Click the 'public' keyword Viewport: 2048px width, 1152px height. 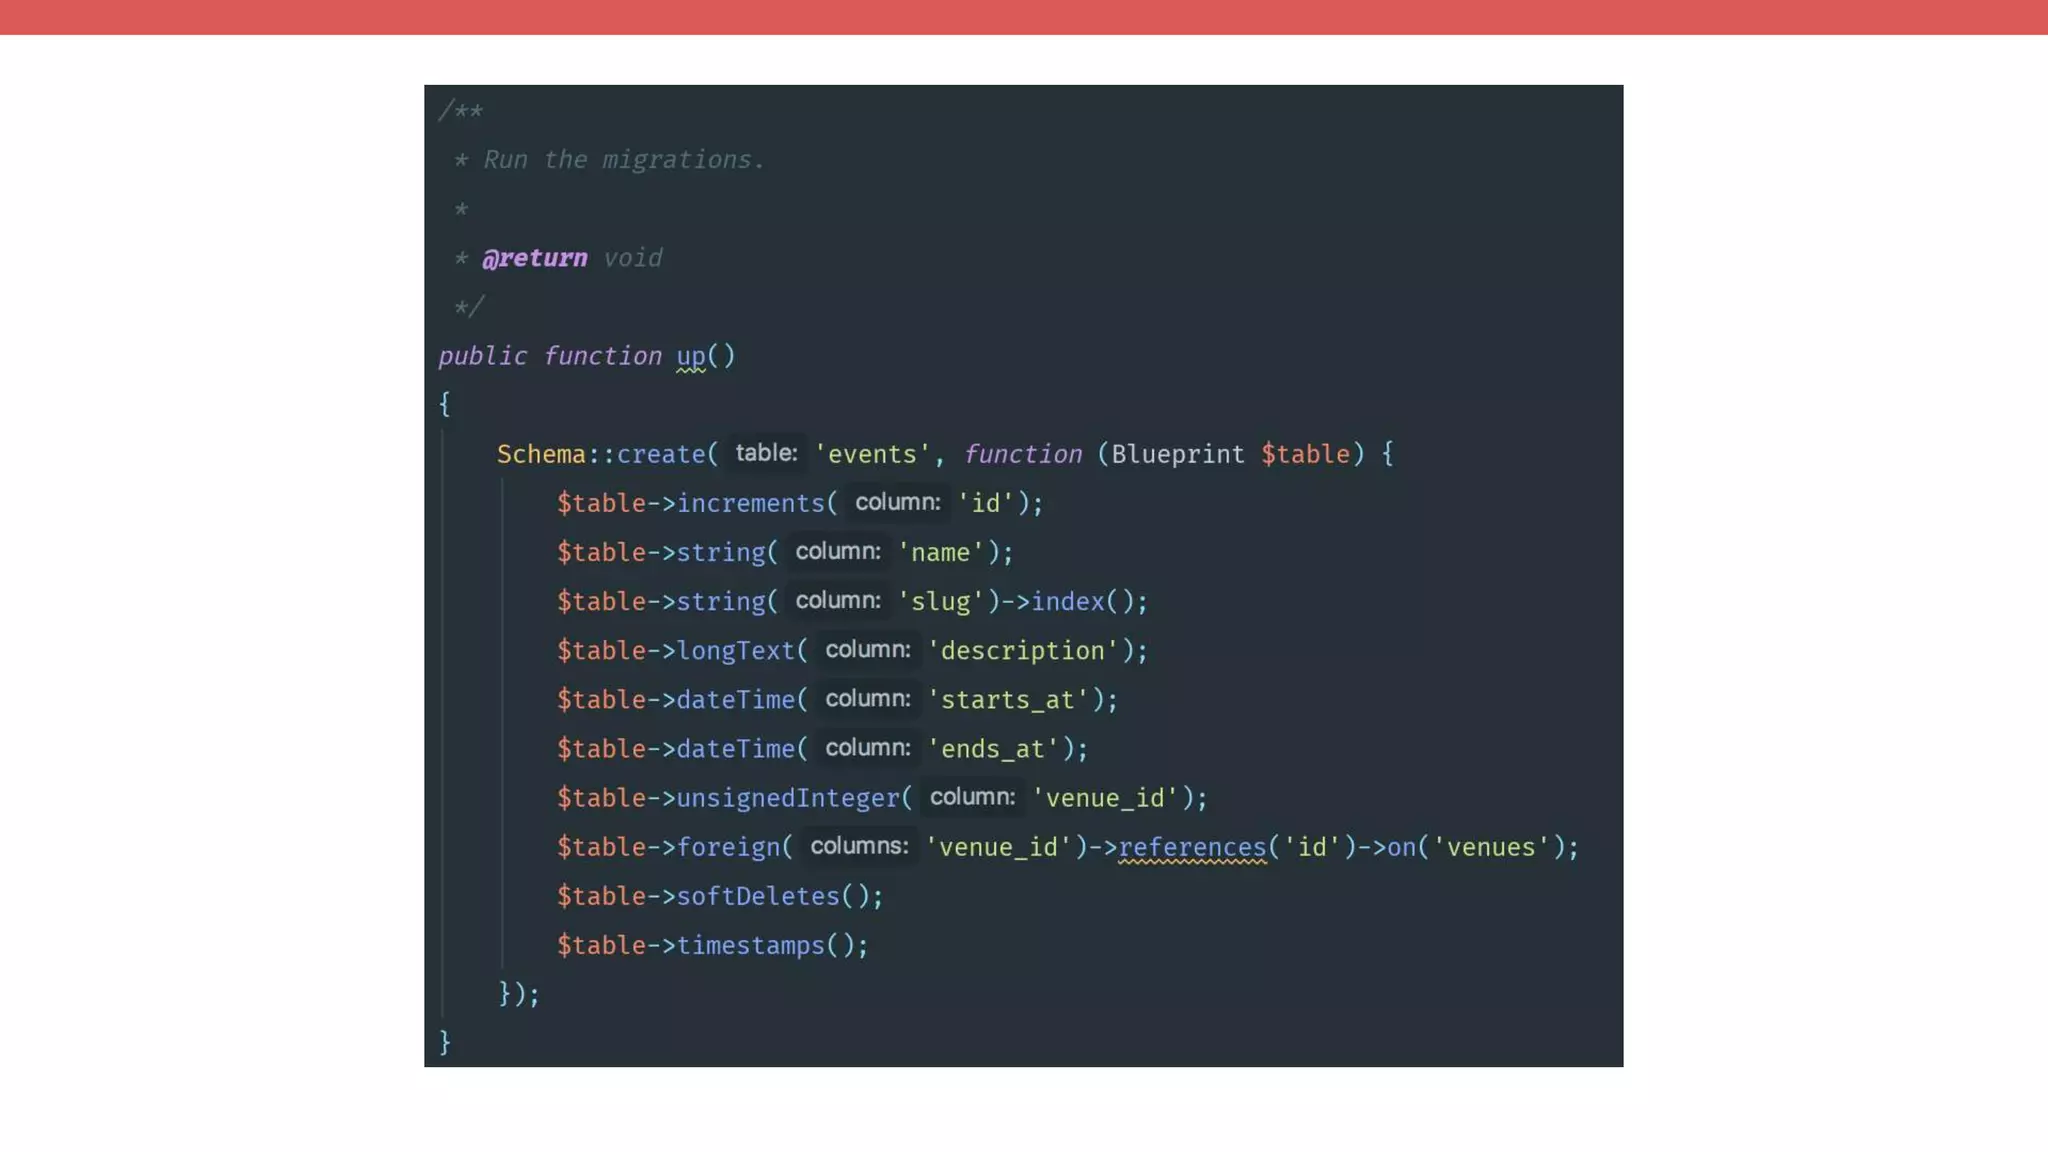(x=482, y=356)
